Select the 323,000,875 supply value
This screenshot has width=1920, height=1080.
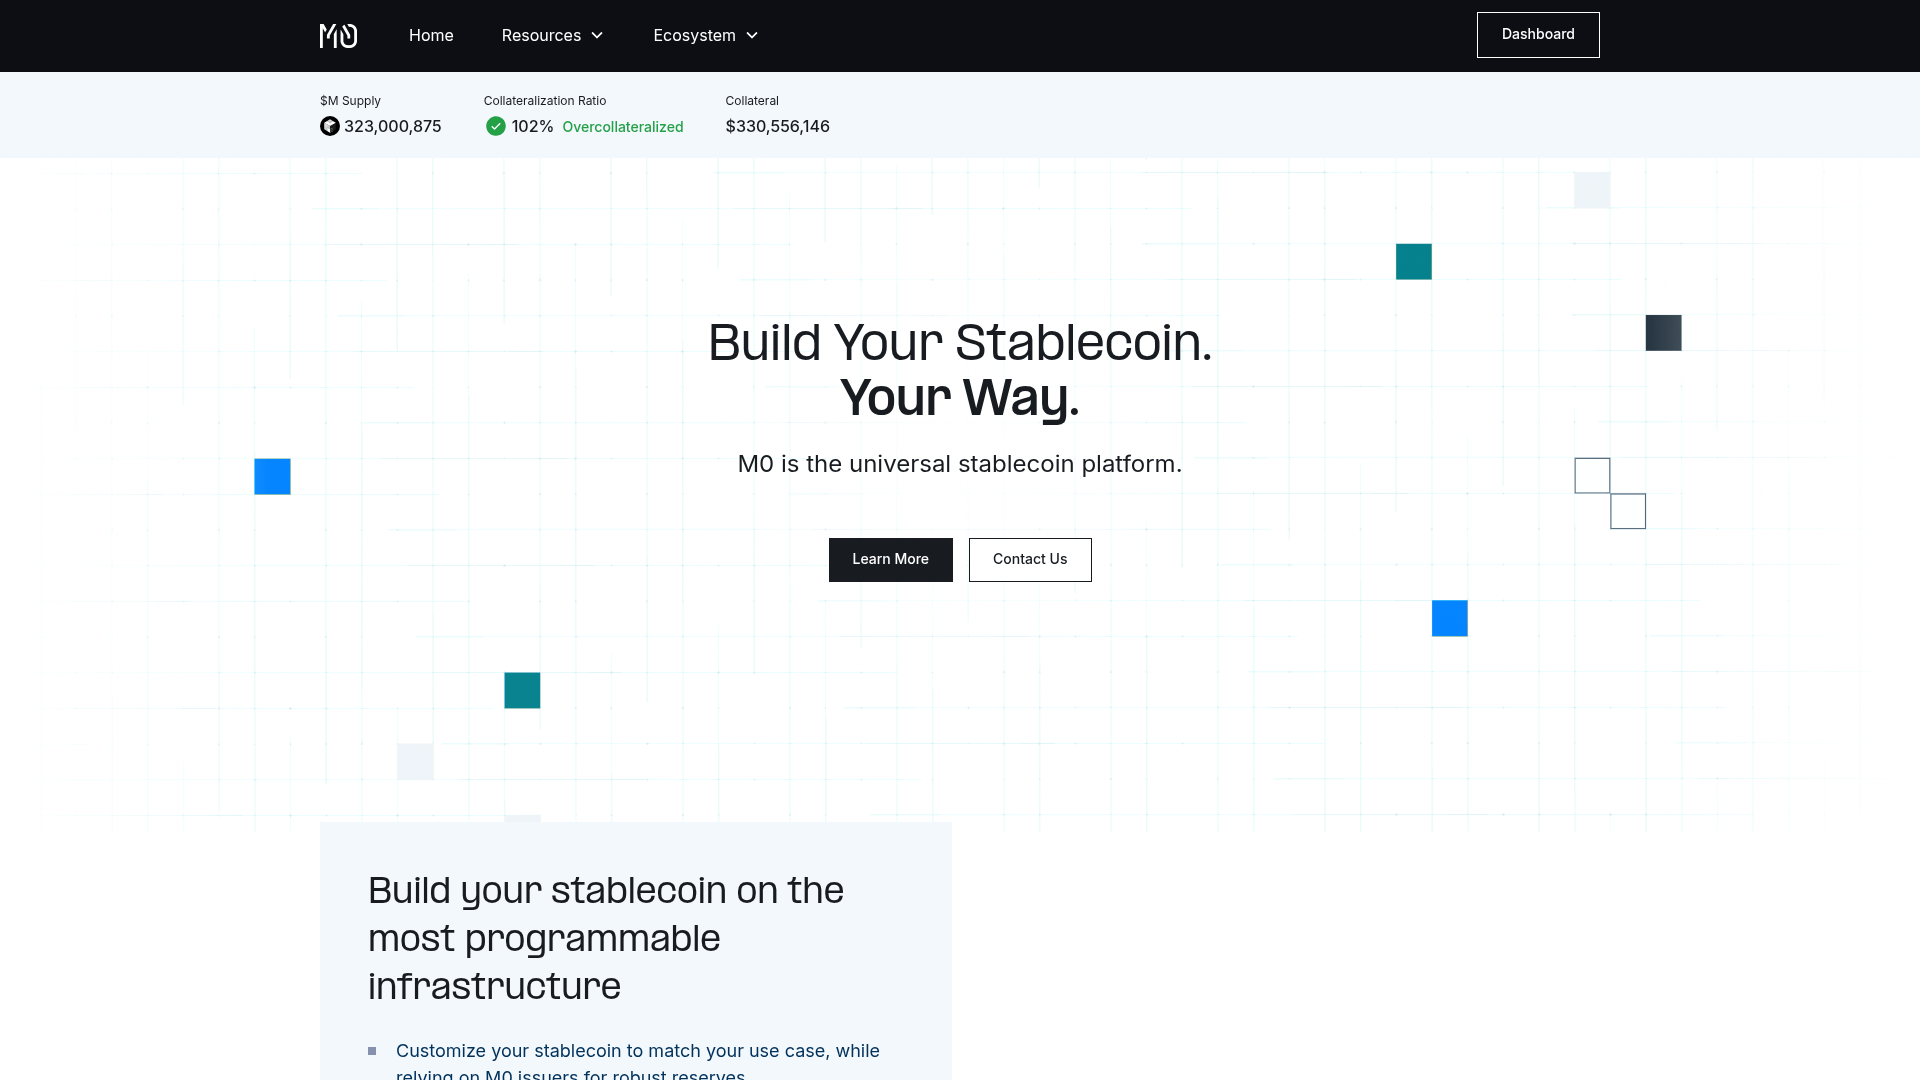pos(393,127)
